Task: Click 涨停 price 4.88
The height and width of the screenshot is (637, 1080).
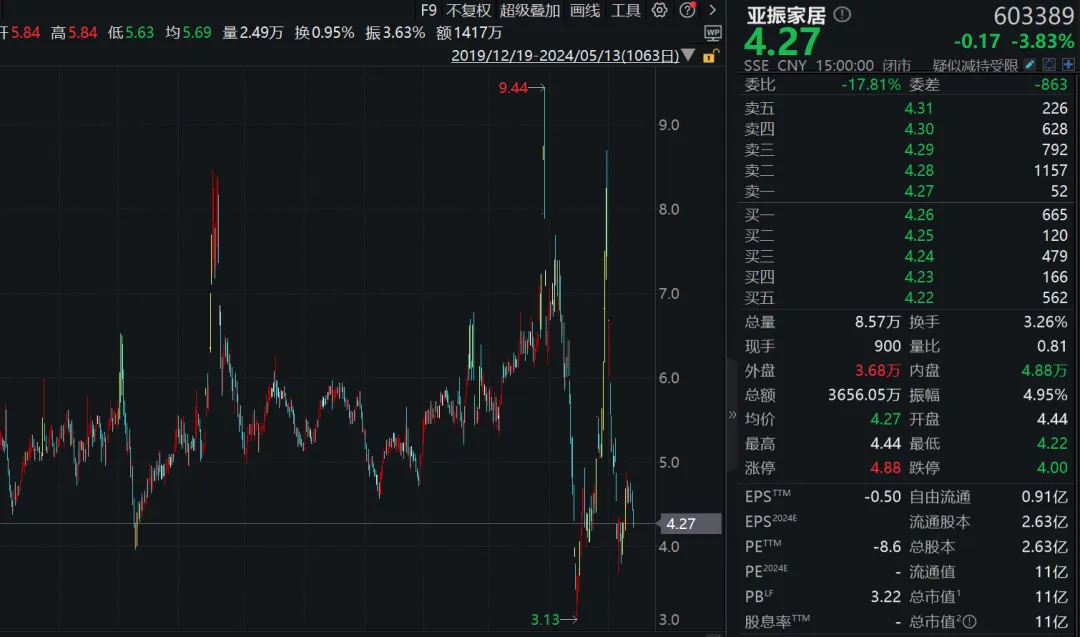Action: (x=885, y=468)
